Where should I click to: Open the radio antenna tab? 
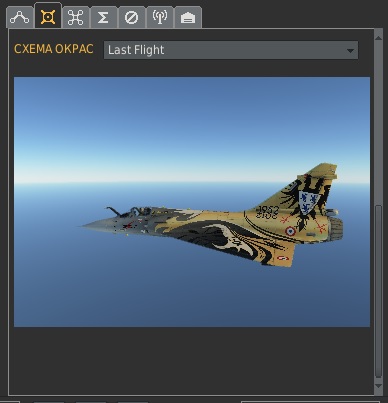pos(160,17)
